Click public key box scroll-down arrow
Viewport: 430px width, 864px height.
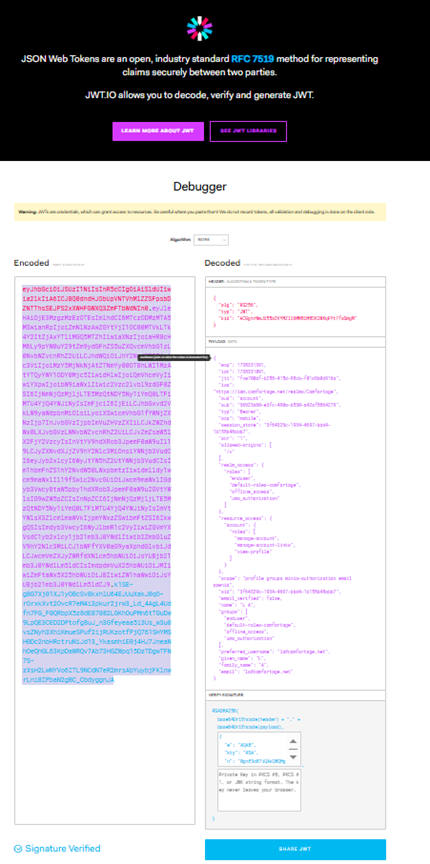click(294, 758)
